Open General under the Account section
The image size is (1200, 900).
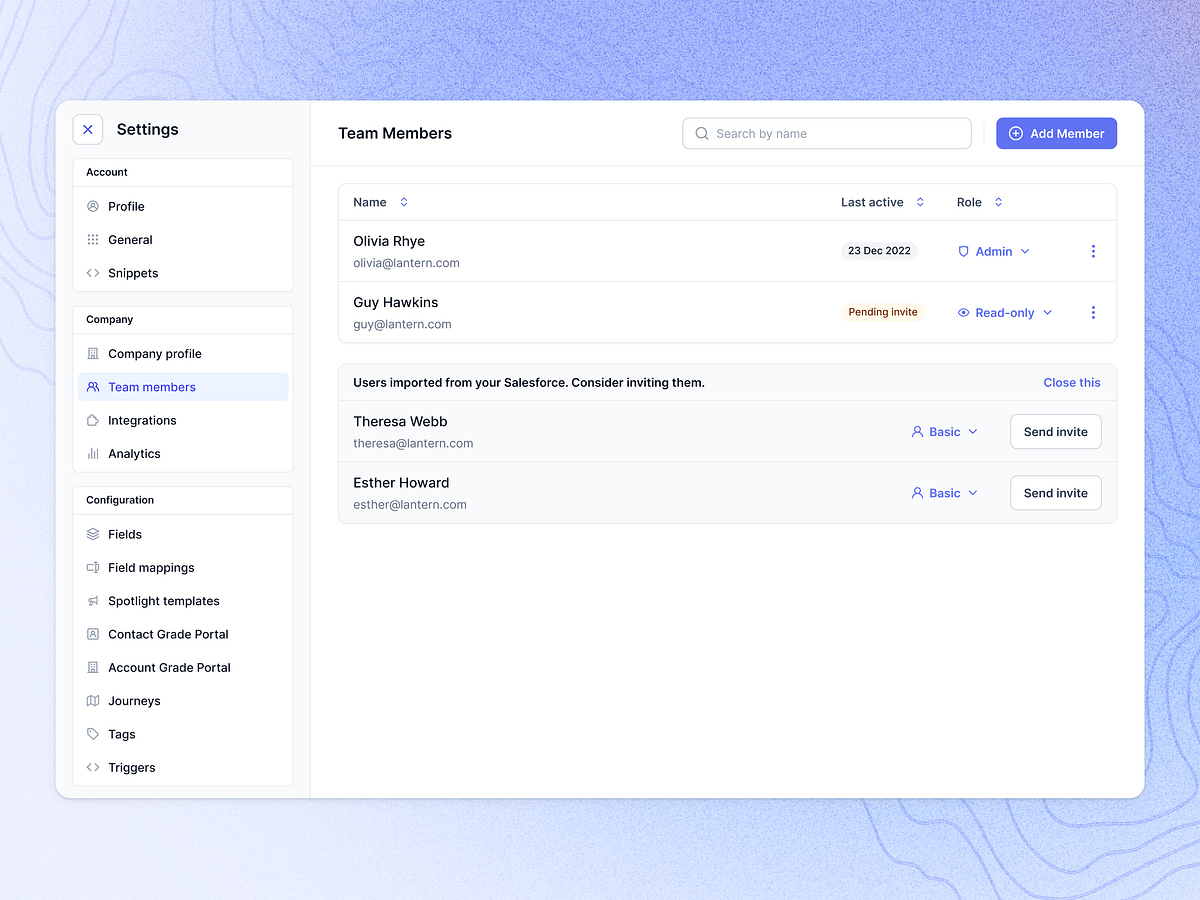[131, 239]
